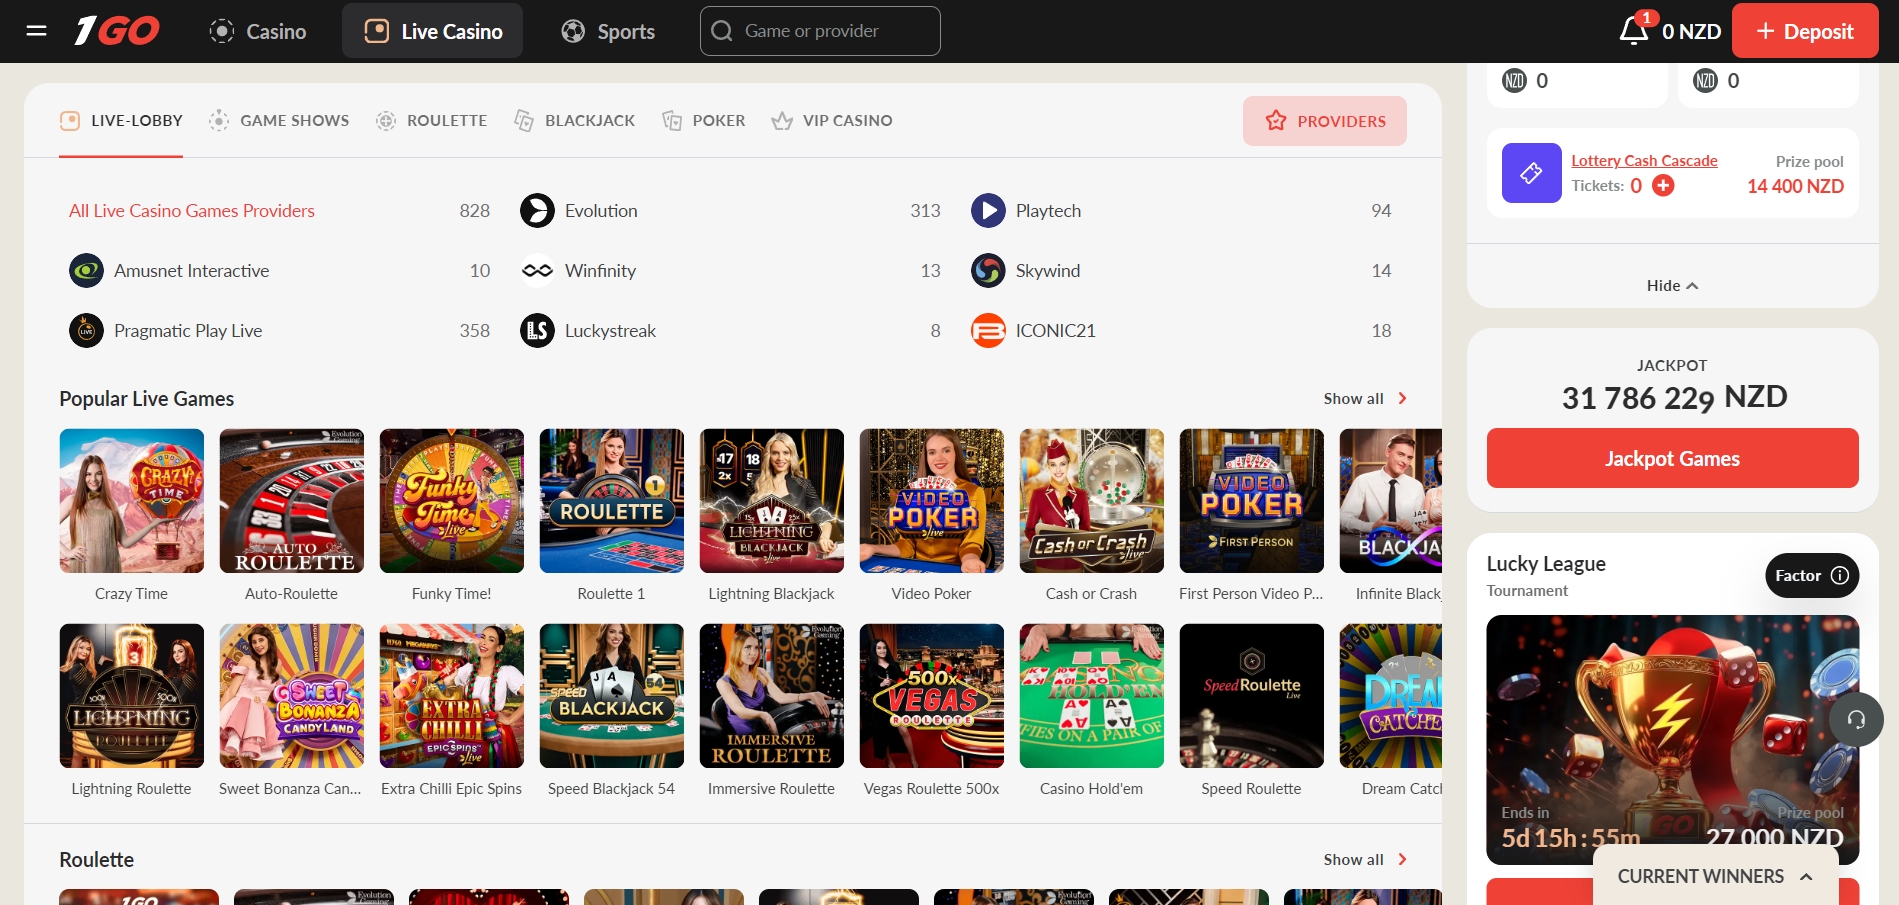
Task: Open the Infinite Blackjack thumbnail
Action: click(x=1391, y=501)
